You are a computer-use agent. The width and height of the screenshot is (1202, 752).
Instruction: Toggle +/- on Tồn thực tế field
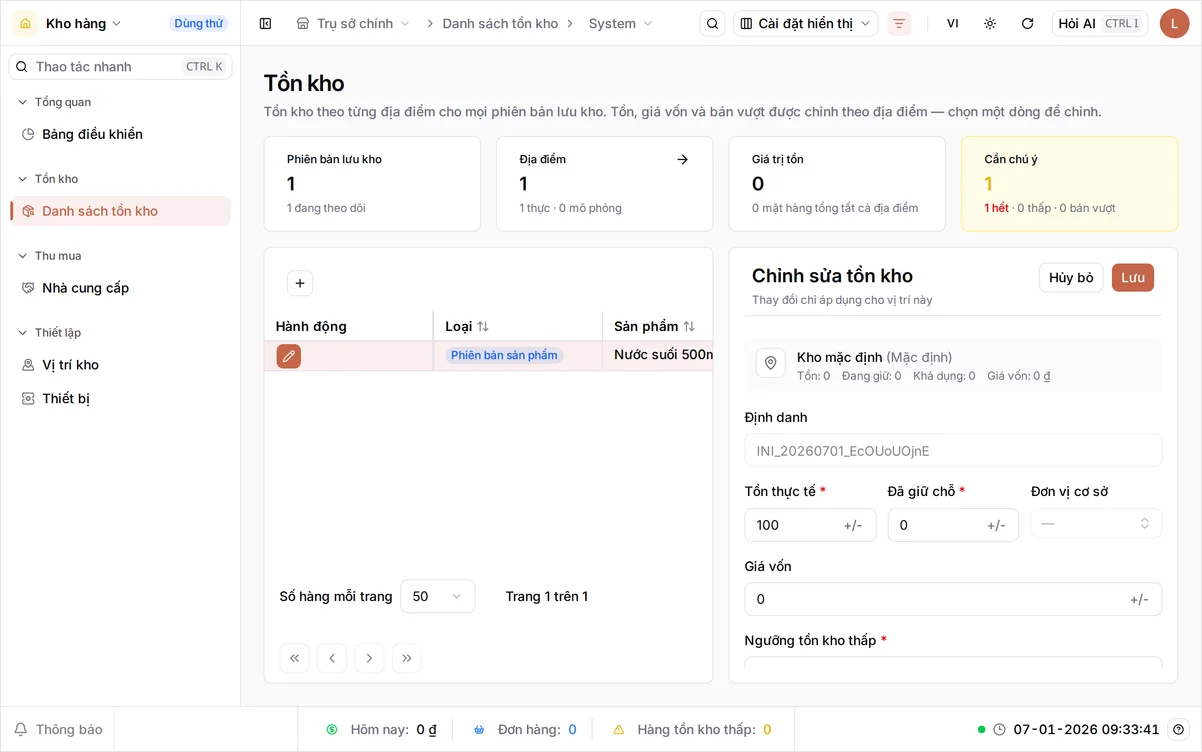click(853, 525)
